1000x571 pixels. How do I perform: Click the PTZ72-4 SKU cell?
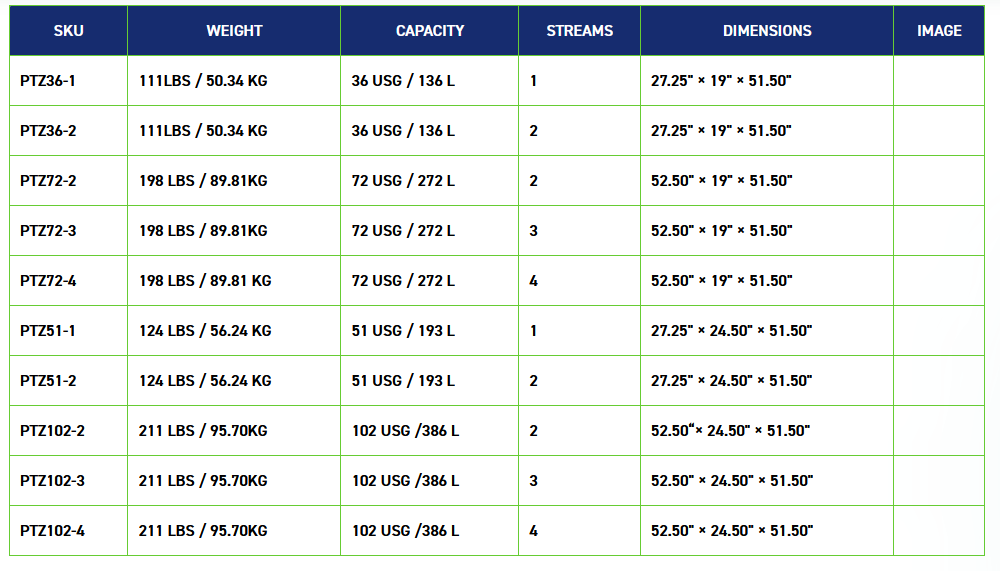pos(48,281)
